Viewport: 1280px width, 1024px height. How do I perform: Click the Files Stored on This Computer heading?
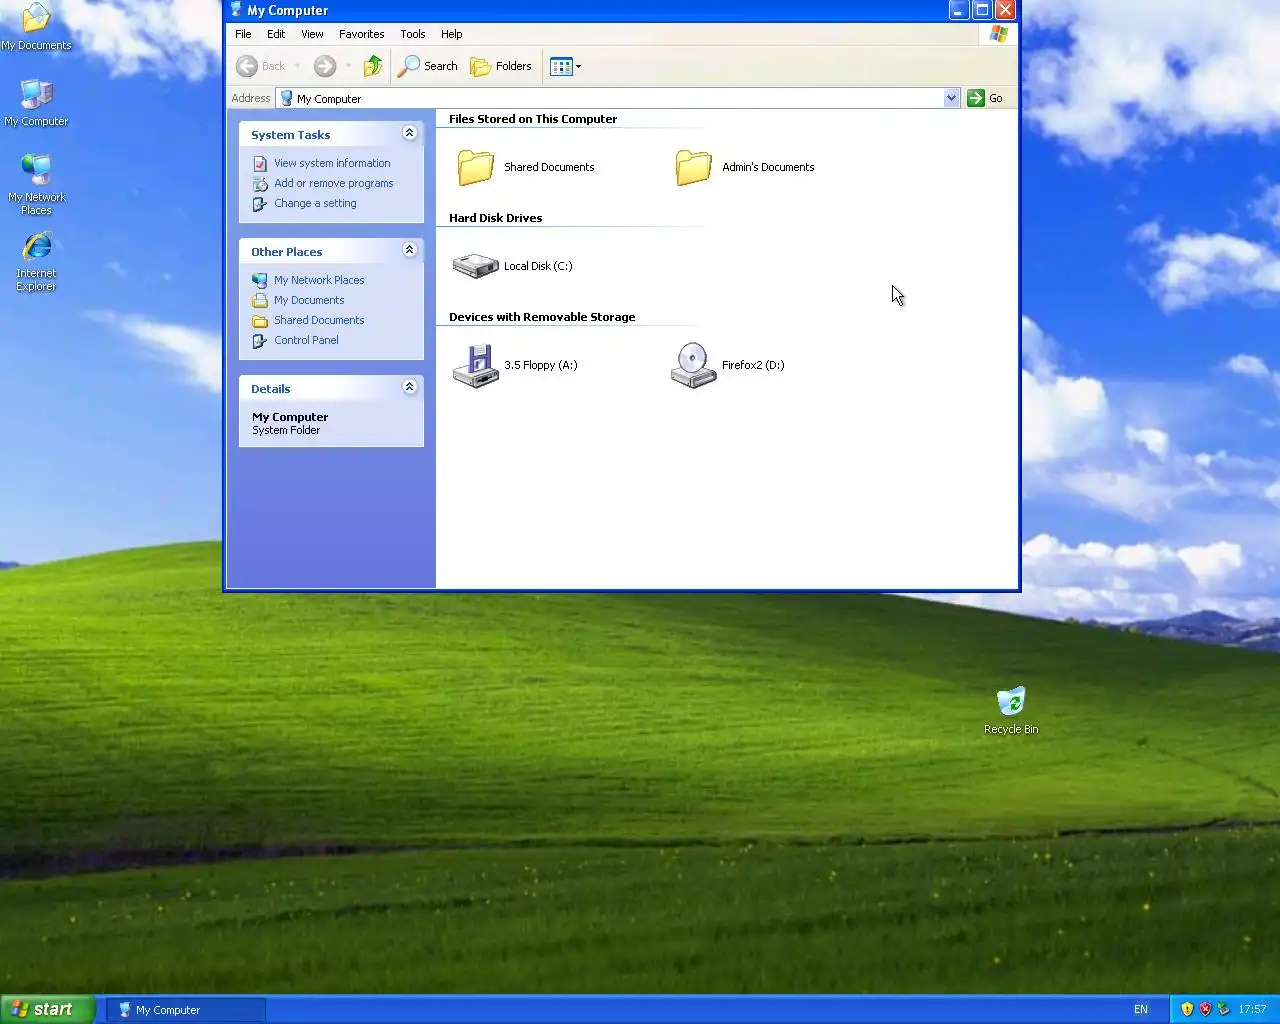click(533, 119)
